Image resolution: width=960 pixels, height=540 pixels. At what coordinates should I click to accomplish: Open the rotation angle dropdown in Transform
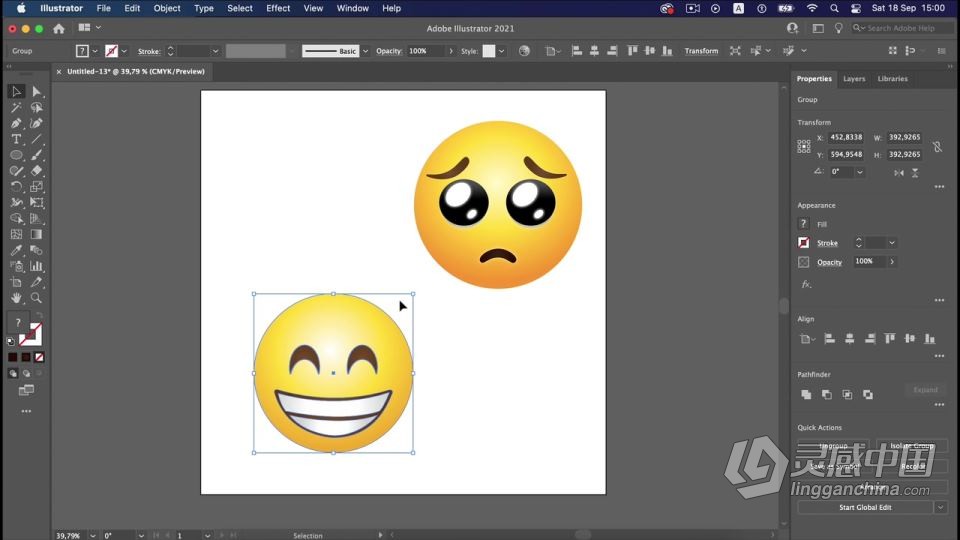click(860, 172)
